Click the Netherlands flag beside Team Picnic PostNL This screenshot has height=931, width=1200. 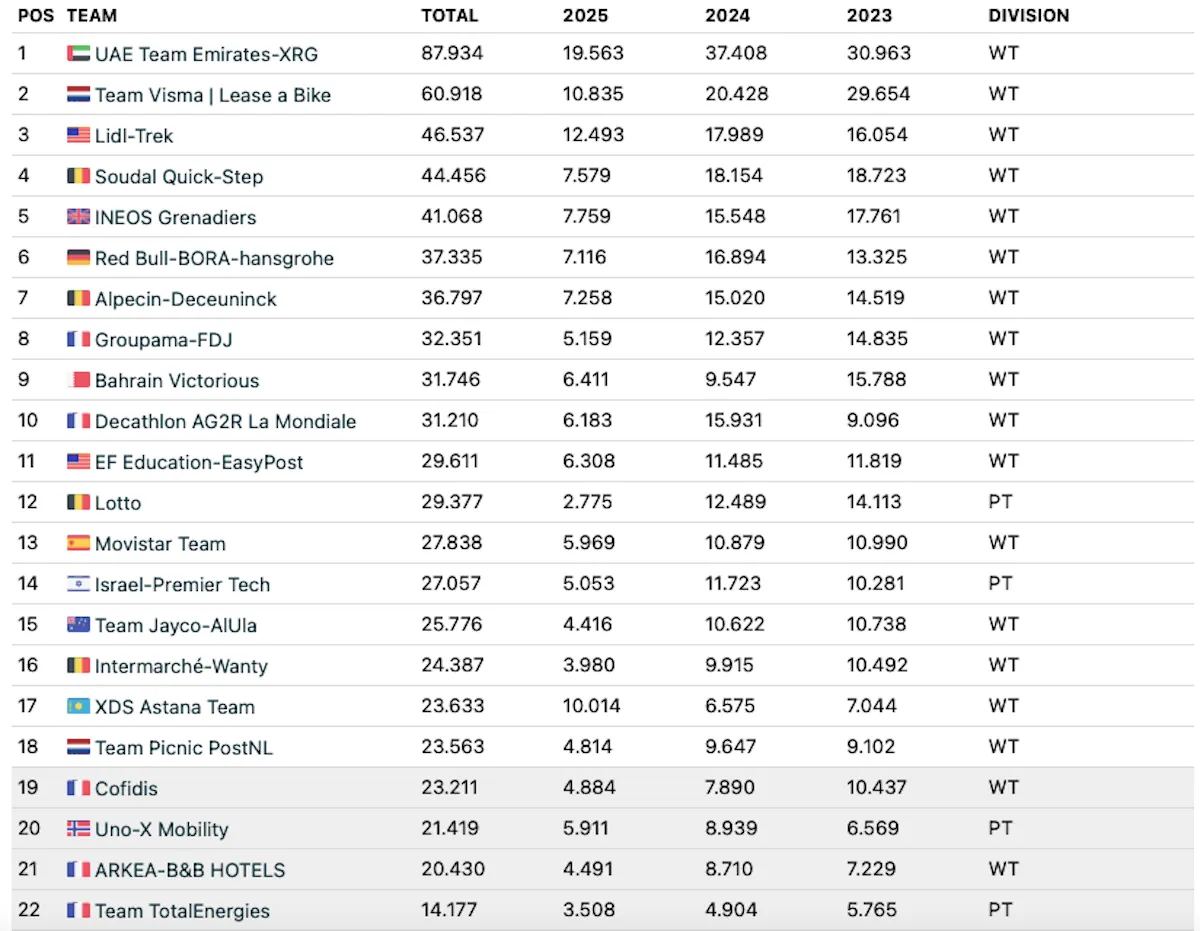pos(78,747)
